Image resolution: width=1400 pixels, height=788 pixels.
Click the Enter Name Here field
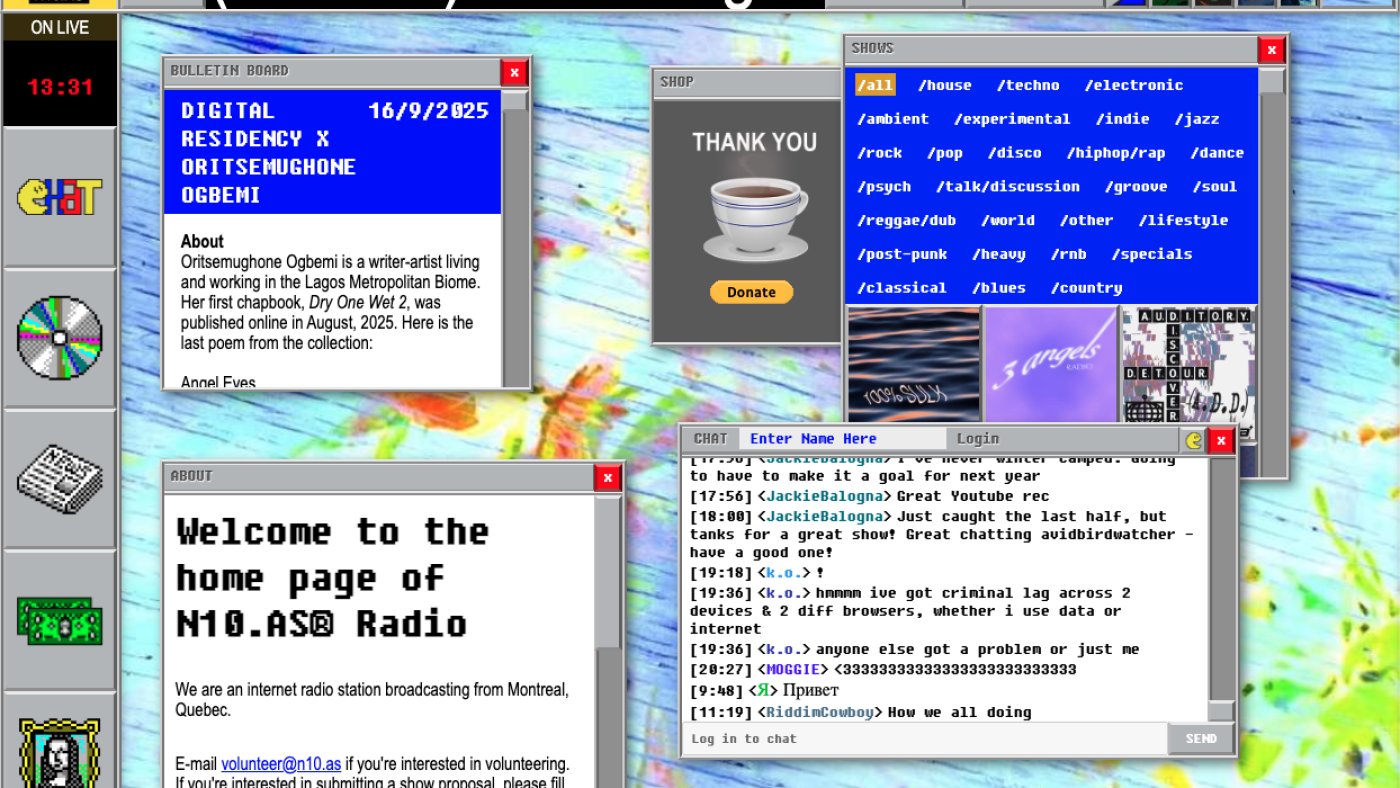pos(841,439)
